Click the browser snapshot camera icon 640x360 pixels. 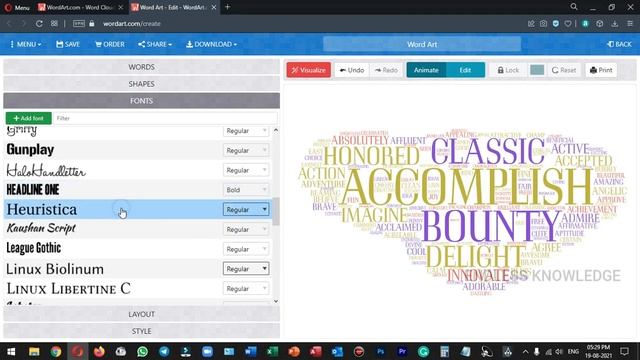point(543,24)
